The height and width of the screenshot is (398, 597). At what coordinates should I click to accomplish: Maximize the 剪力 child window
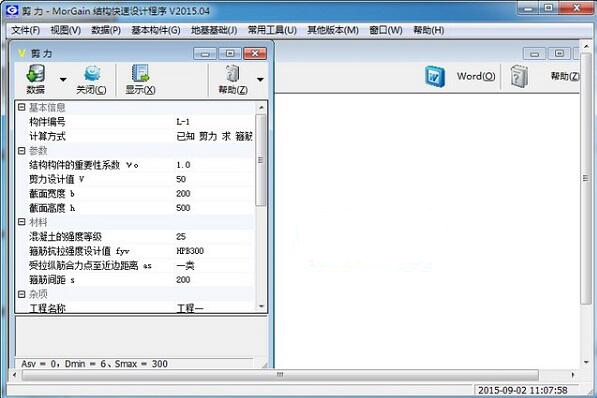tap(230, 54)
